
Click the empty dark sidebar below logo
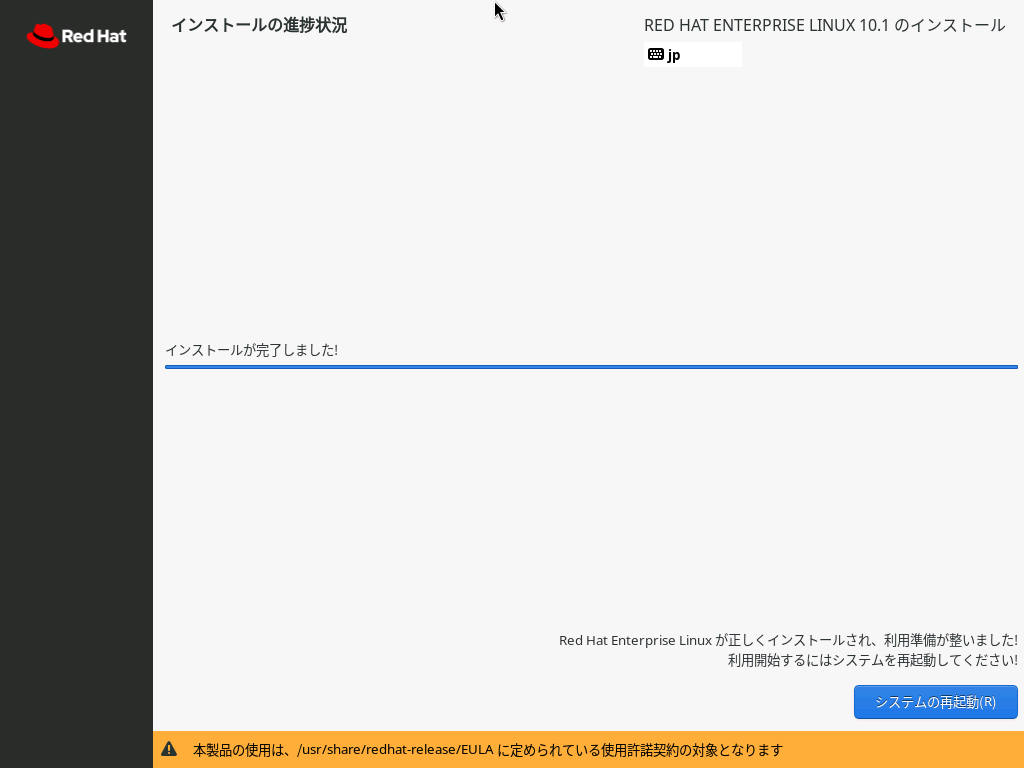[76, 400]
